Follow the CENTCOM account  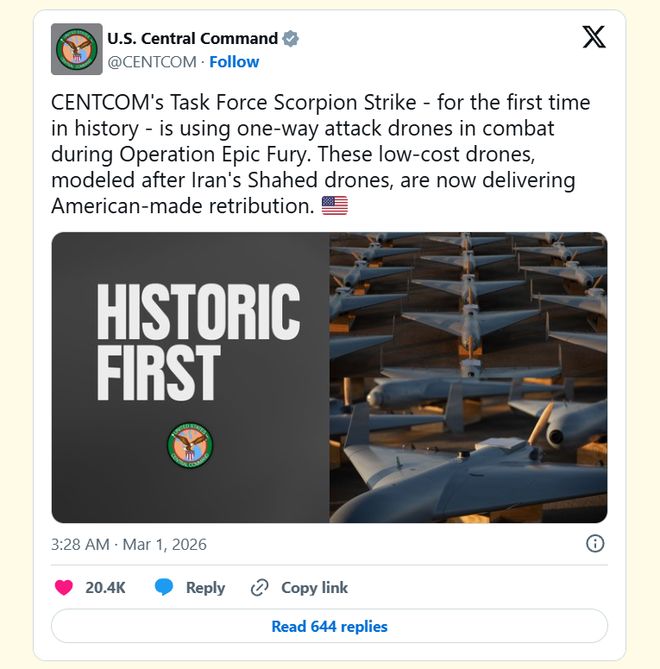[x=234, y=62]
